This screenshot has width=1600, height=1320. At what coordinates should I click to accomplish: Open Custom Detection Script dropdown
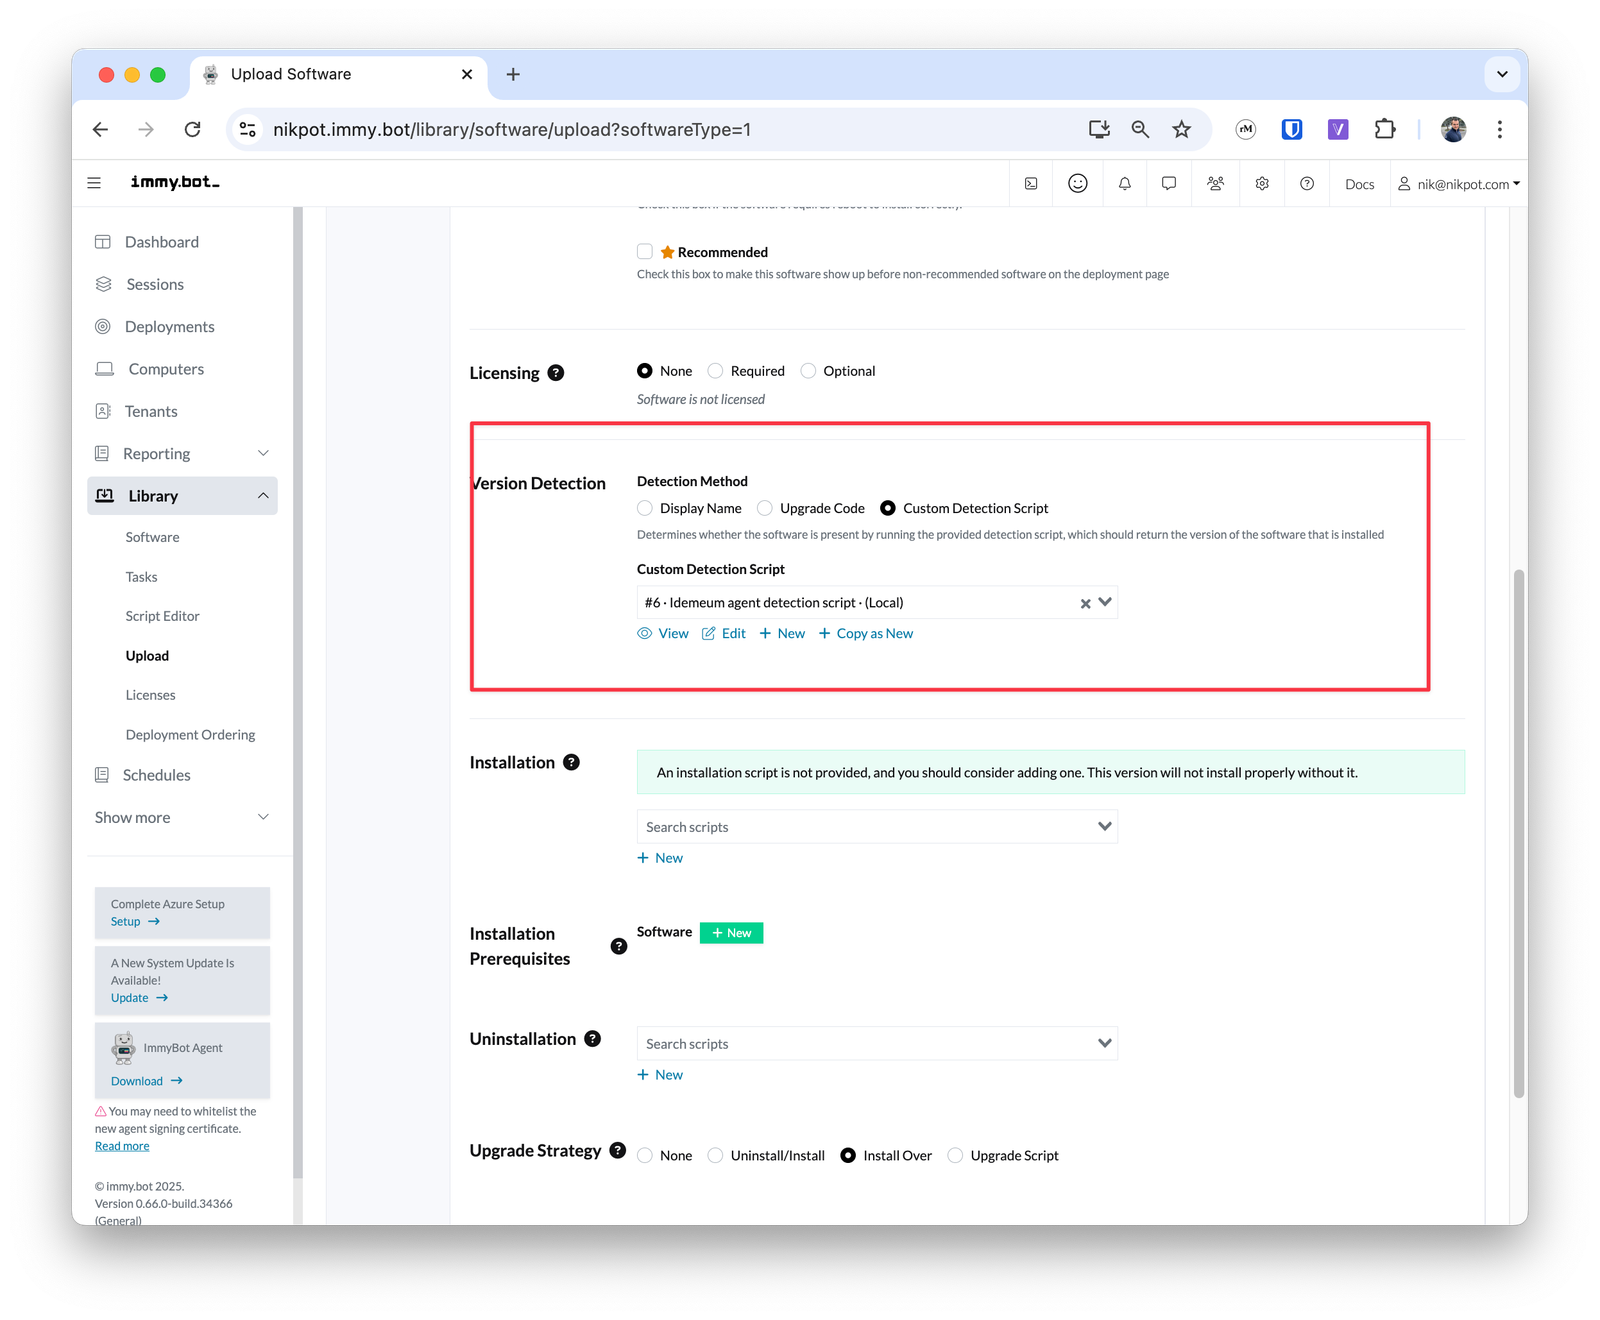(x=1105, y=602)
